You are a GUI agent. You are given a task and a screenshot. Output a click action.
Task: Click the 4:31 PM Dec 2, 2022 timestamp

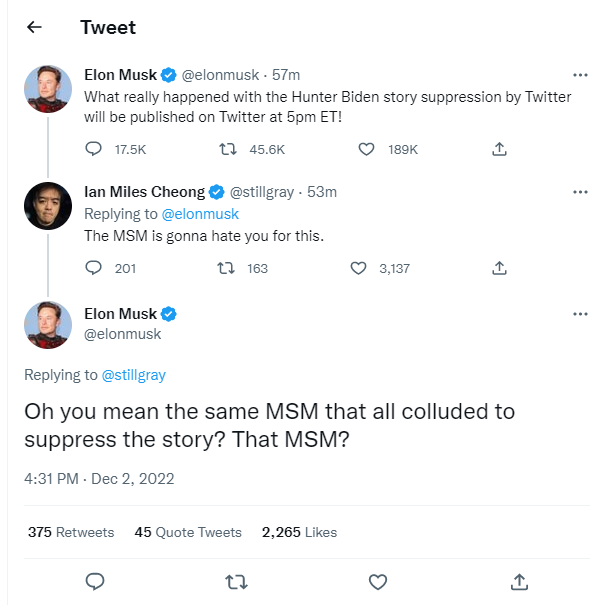click(x=99, y=479)
